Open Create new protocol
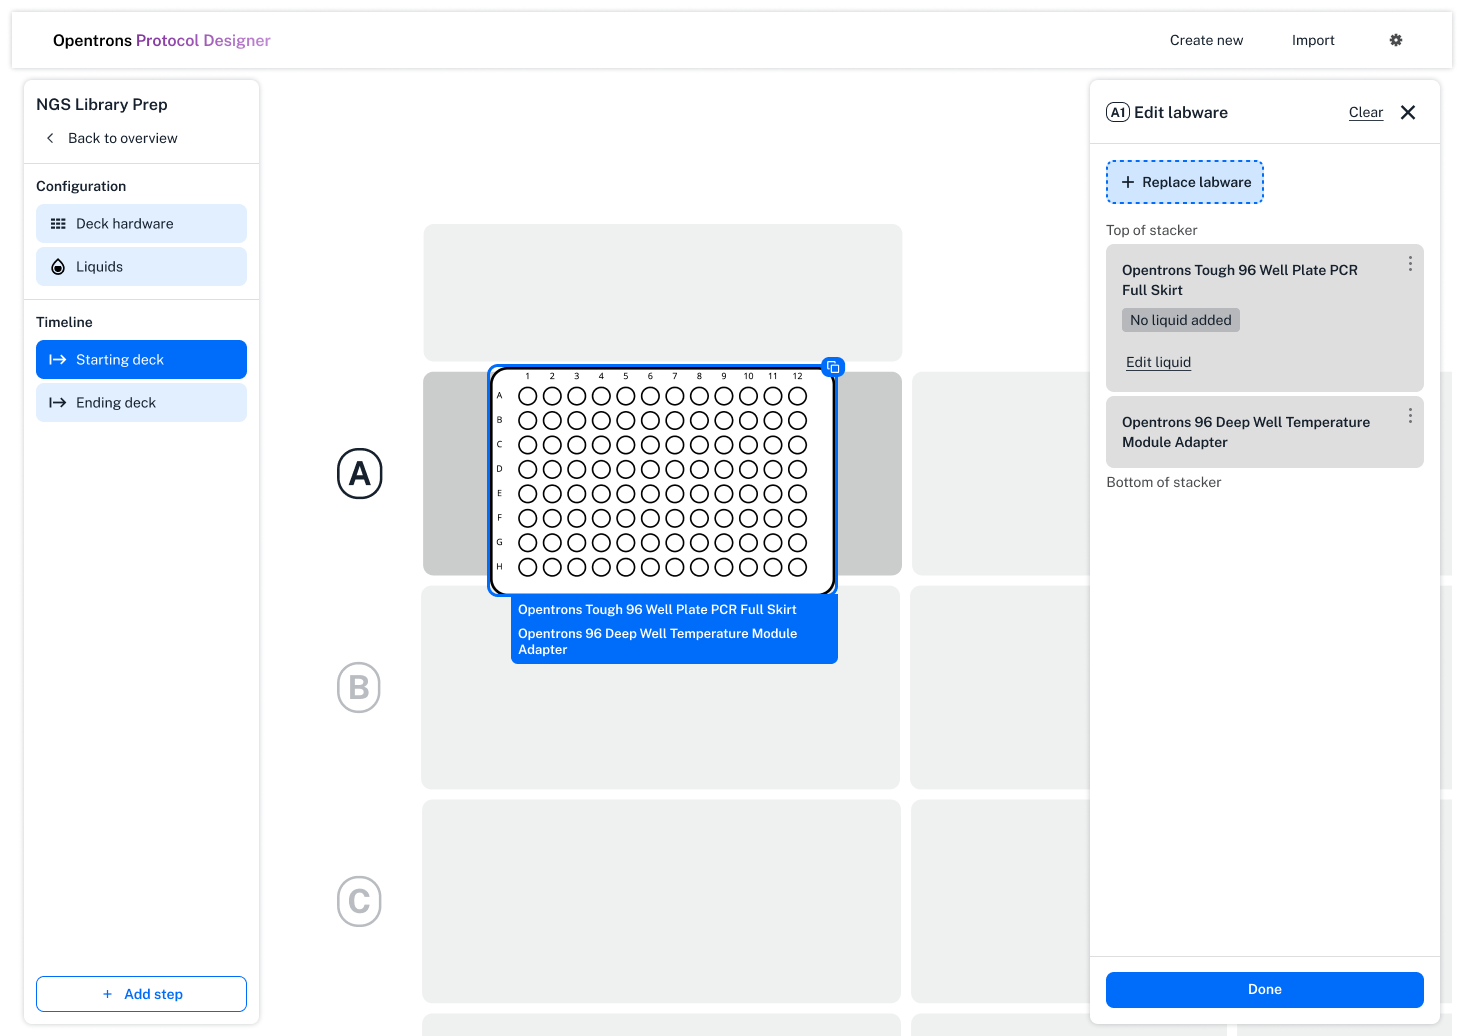The height and width of the screenshot is (1036, 1464). point(1206,40)
